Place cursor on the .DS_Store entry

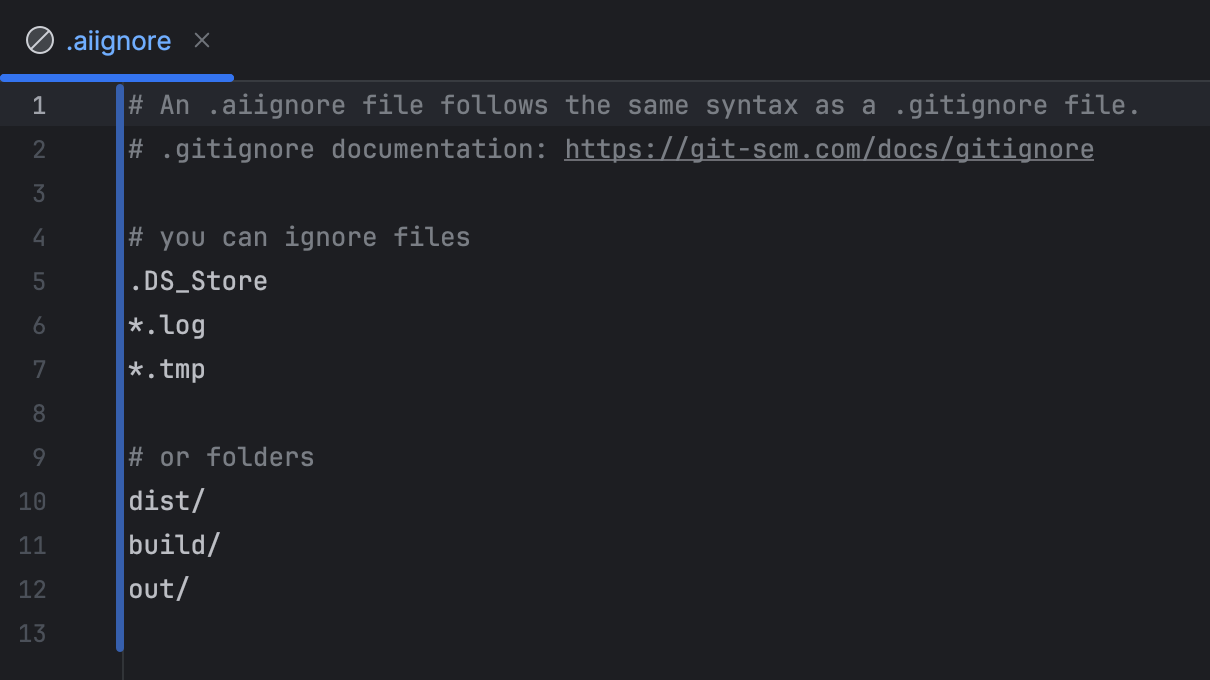[x=197, y=281]
